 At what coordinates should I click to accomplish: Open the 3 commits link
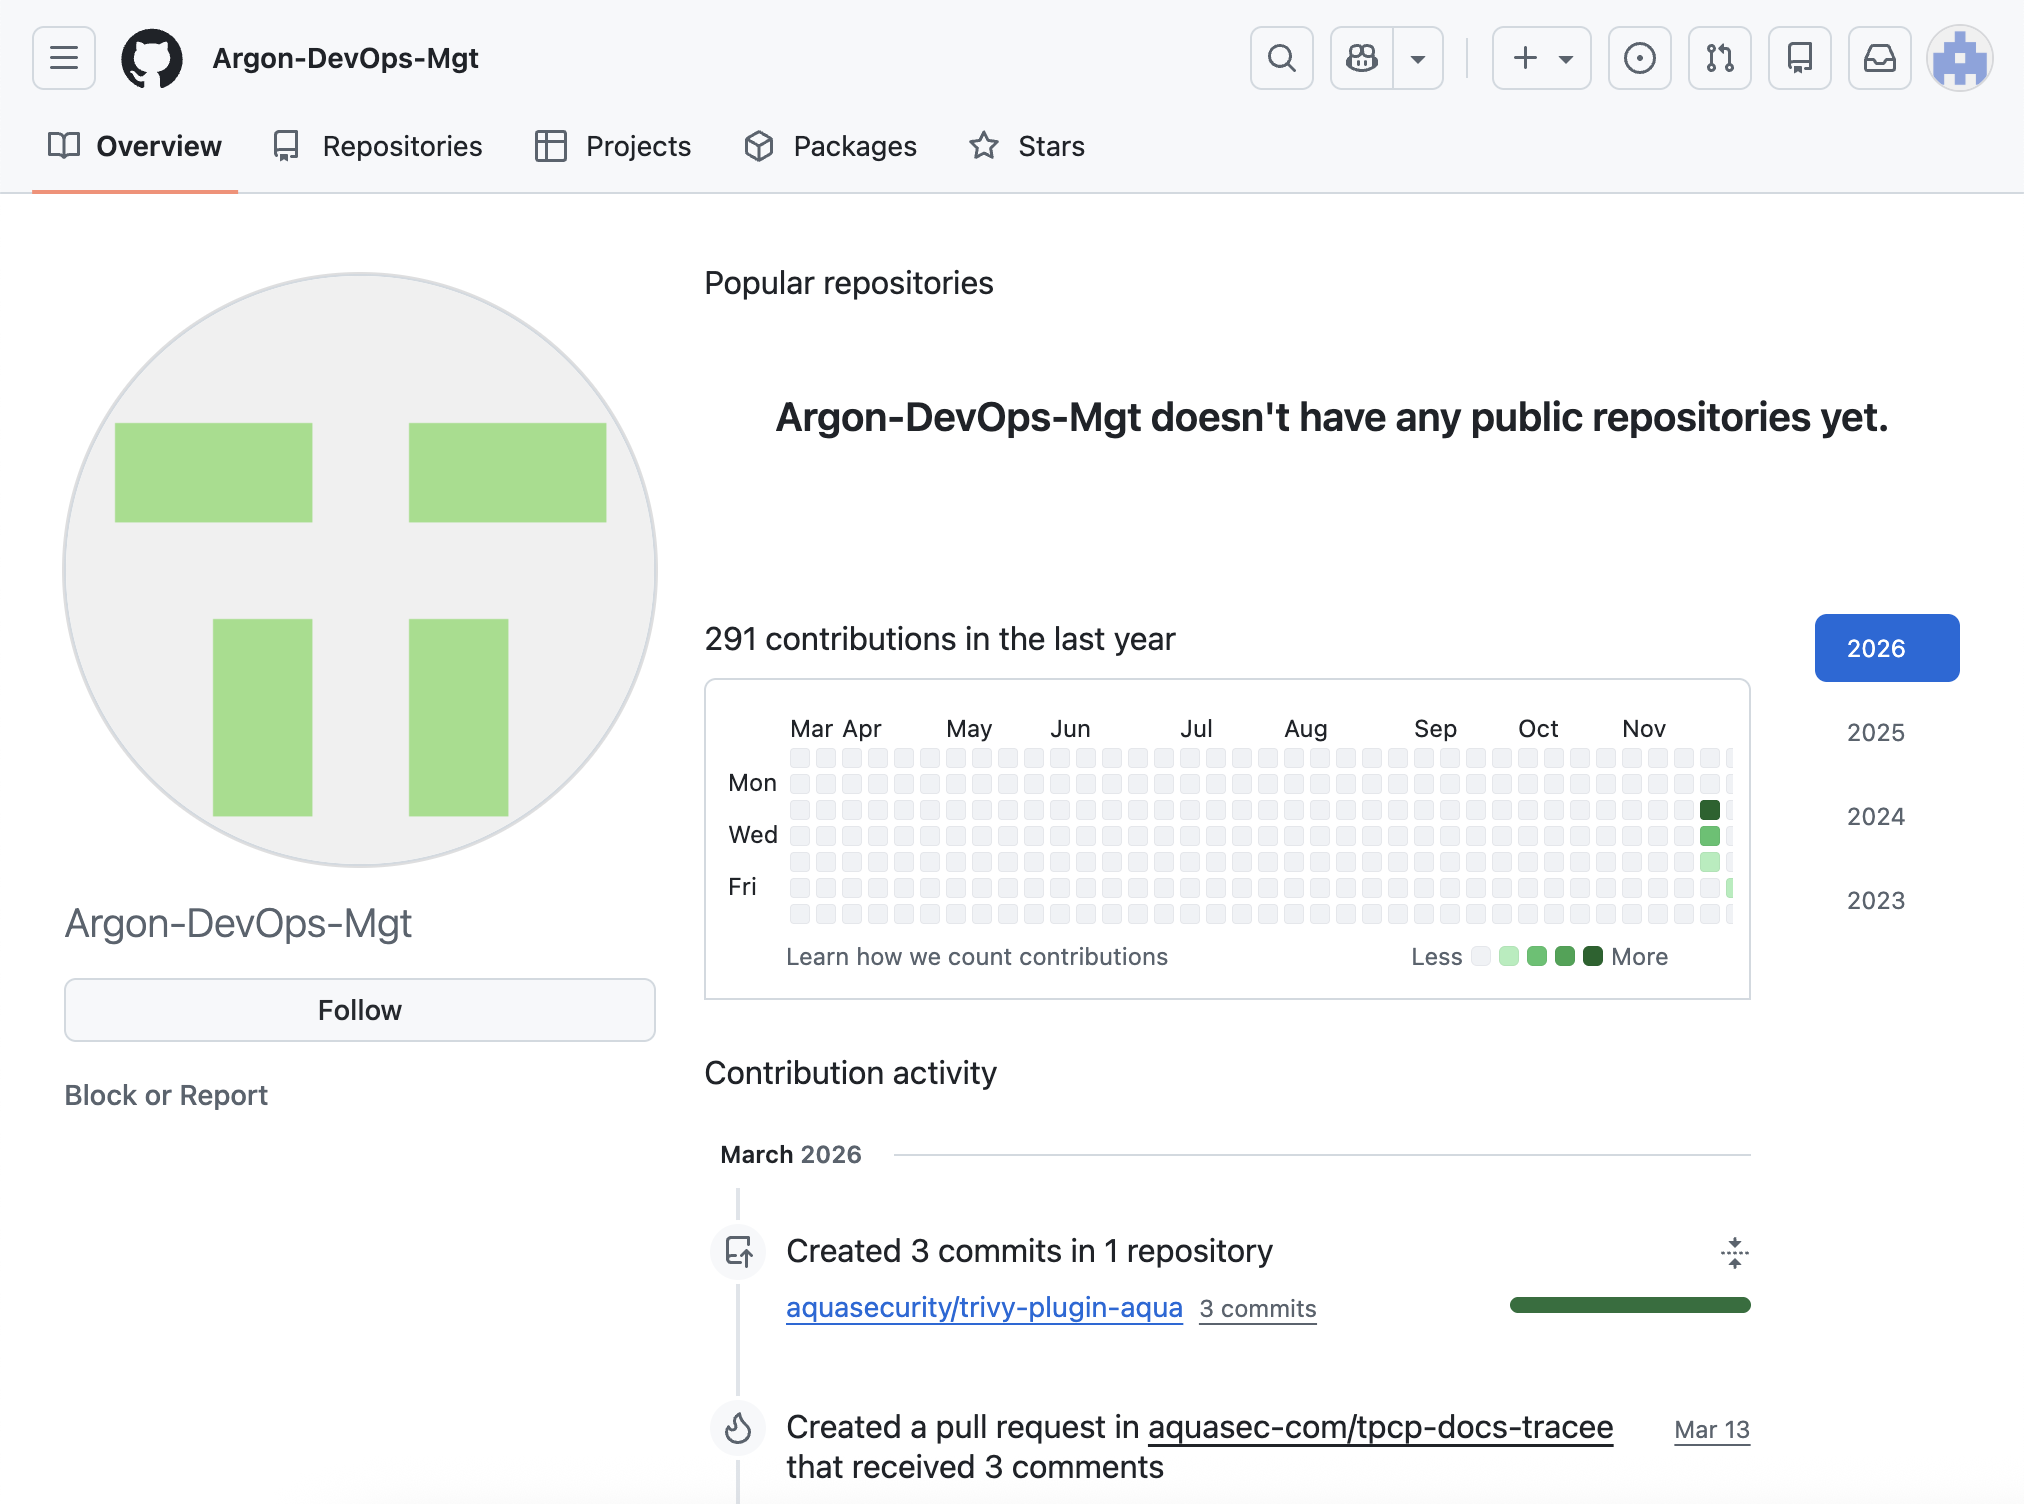pyautogui.click(x=1258, y=1309)
